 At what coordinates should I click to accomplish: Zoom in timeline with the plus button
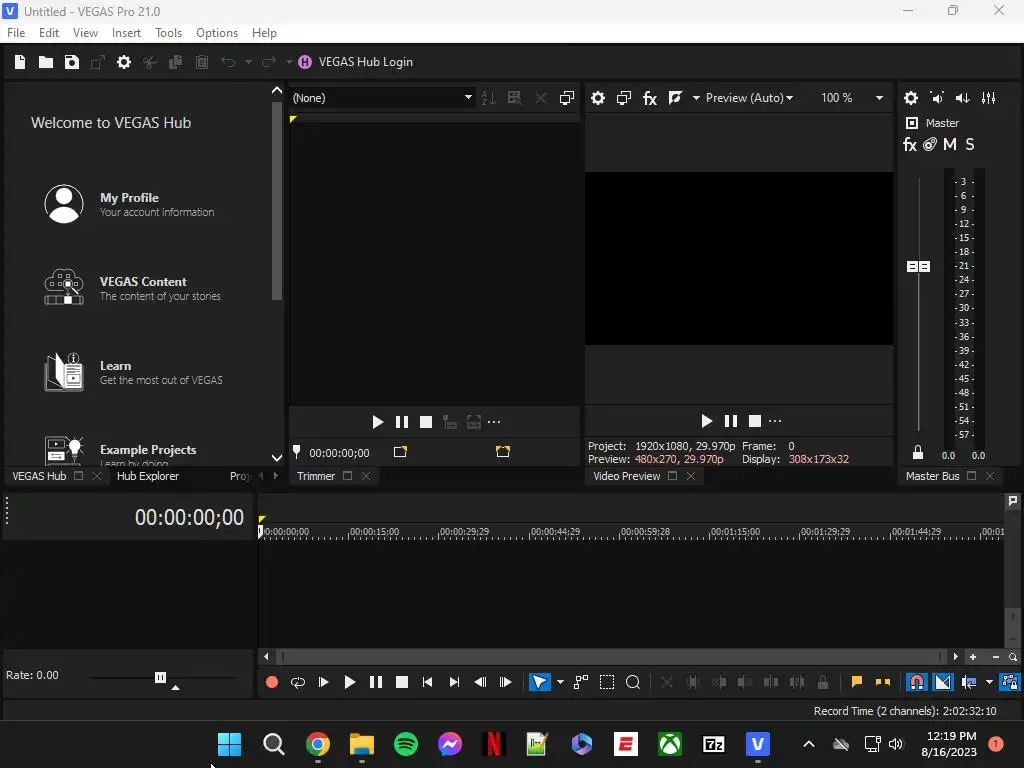pos(973,657)
